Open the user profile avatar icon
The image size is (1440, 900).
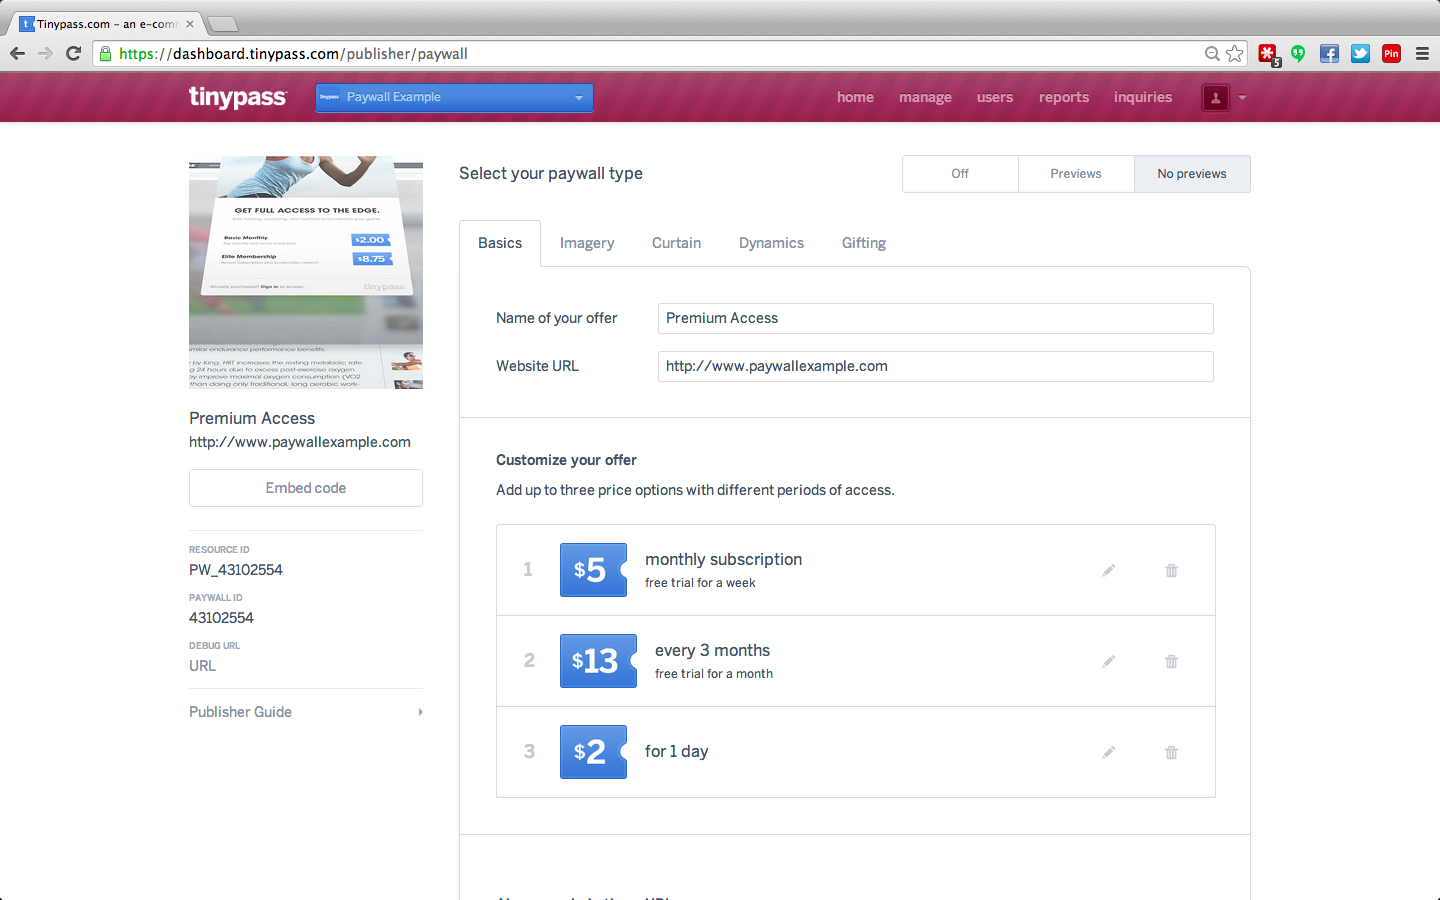point(1215,97)
